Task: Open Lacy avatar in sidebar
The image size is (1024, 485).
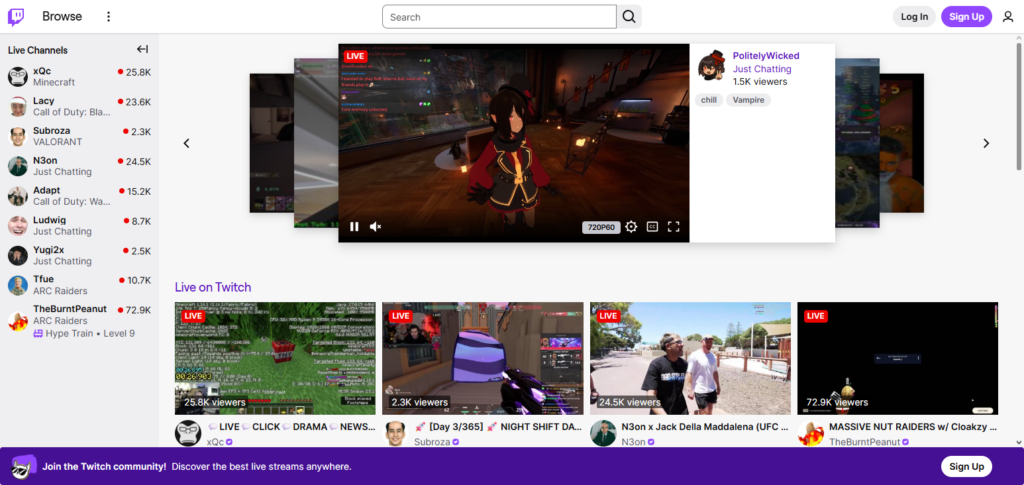Action: tap(18, 106)
